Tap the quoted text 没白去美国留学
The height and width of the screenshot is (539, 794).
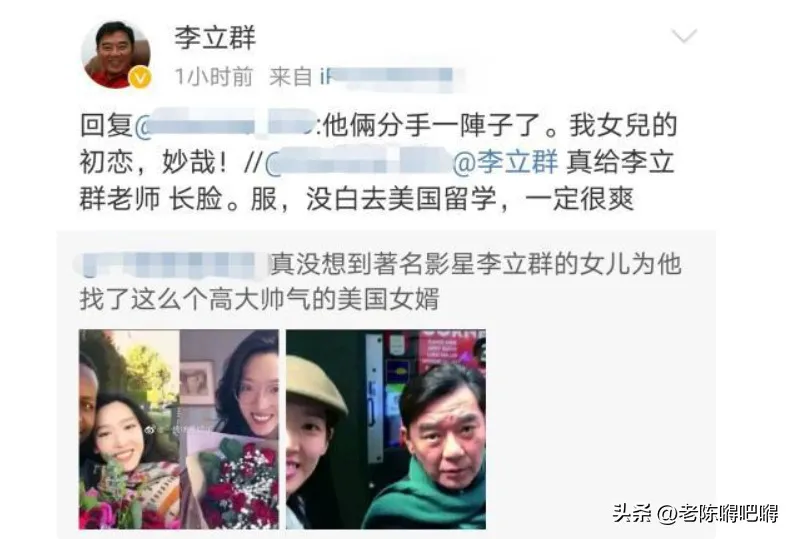(401, 199)
